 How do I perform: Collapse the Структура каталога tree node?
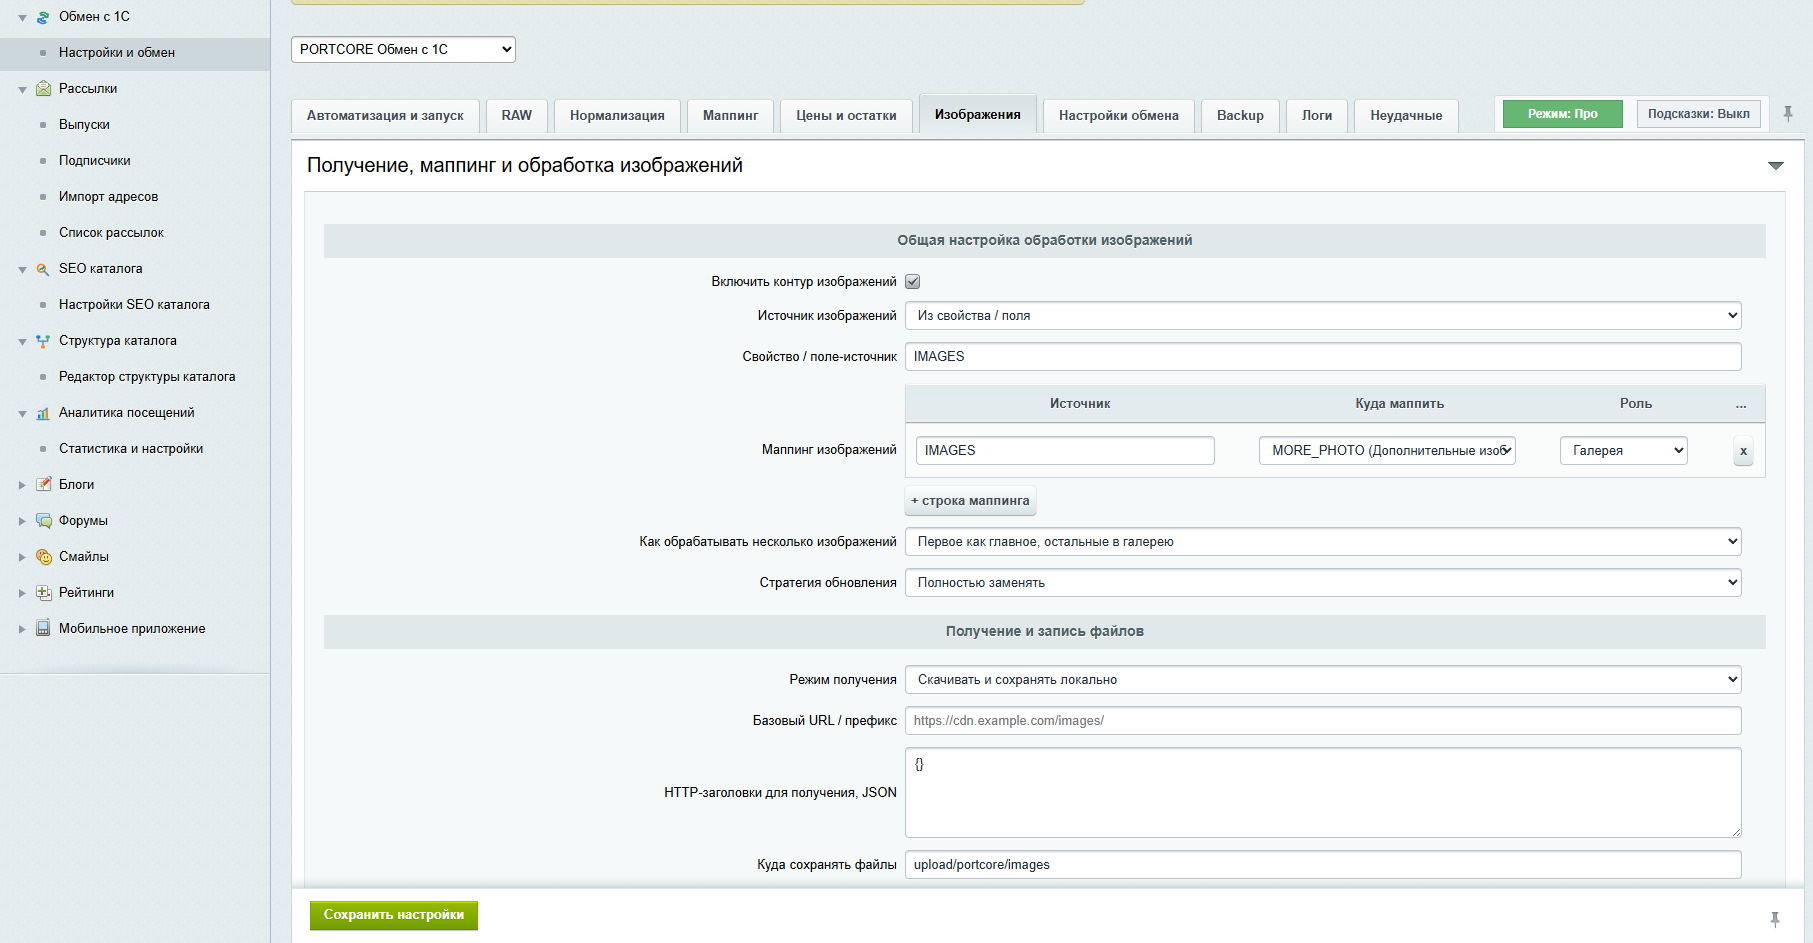22,342
